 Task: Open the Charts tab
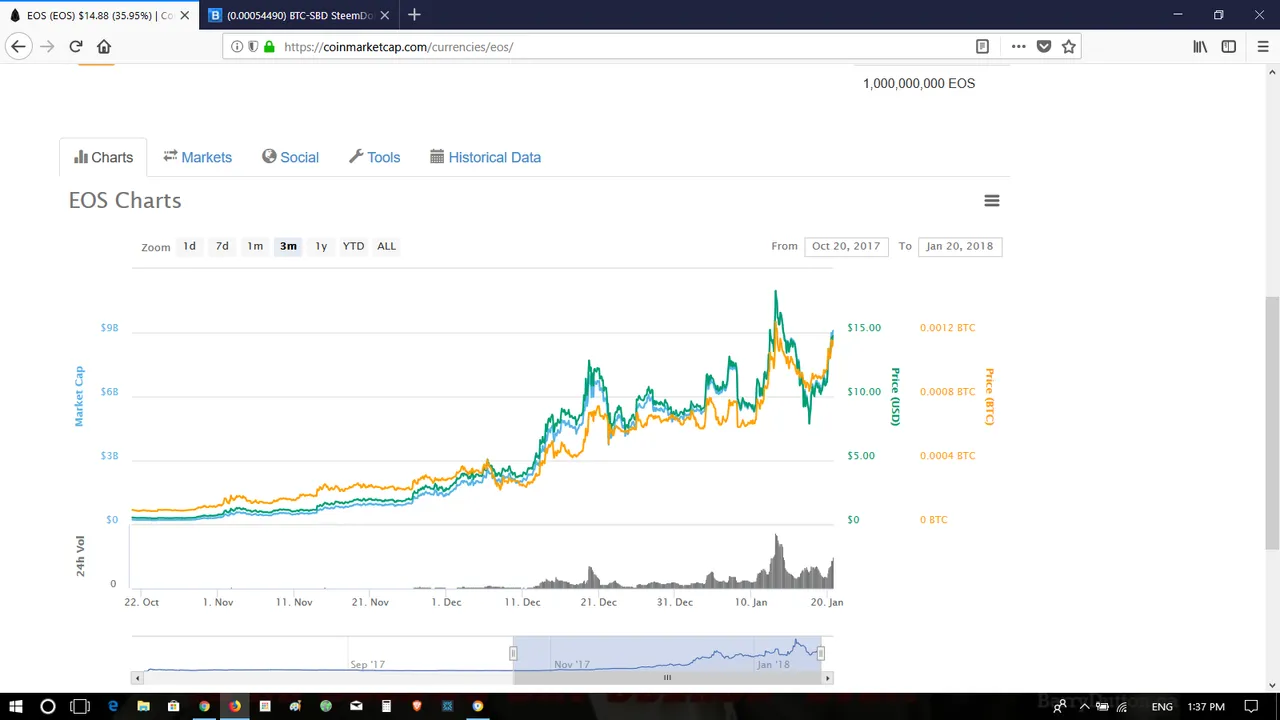click(103, 157)
